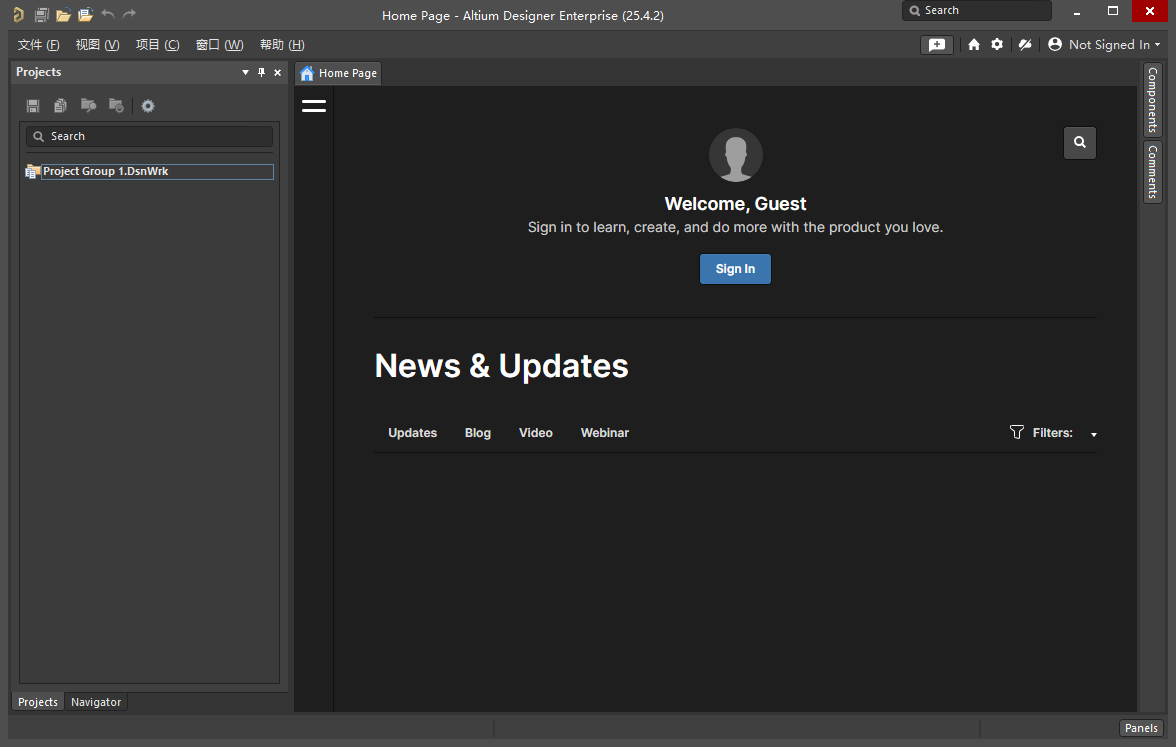
Task: Open a document via folder icon
Action: pyautogui.click(x=64, y=14)
